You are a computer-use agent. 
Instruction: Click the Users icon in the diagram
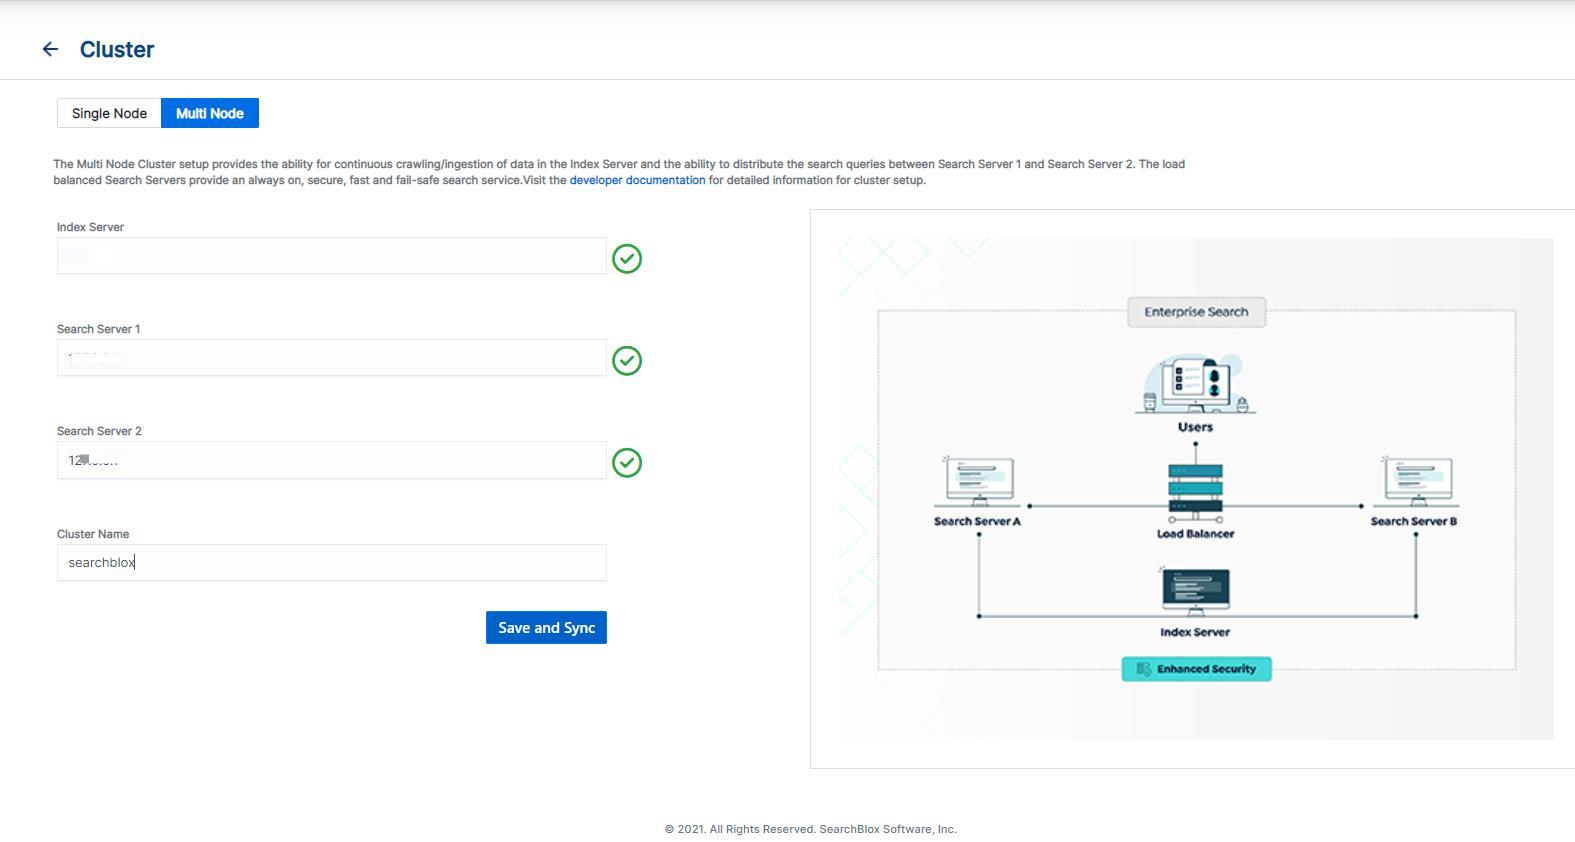point(1195,384)
